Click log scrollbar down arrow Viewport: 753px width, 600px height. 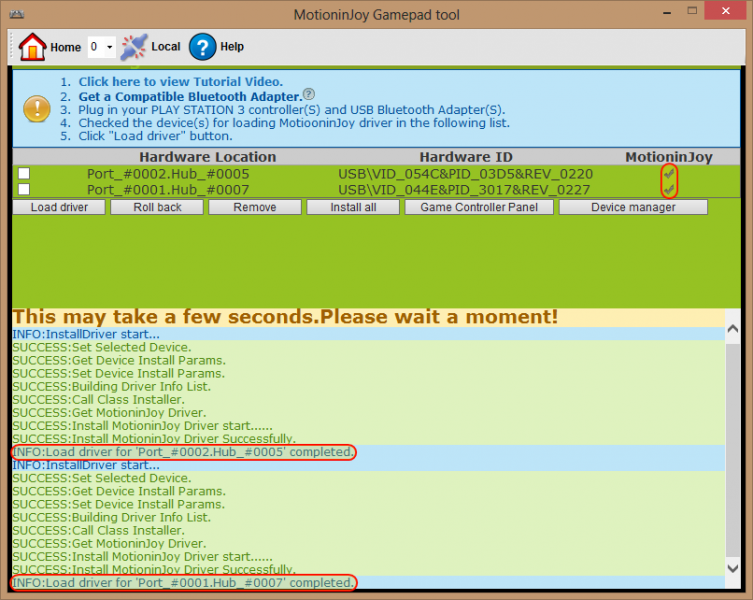[732, 568]
